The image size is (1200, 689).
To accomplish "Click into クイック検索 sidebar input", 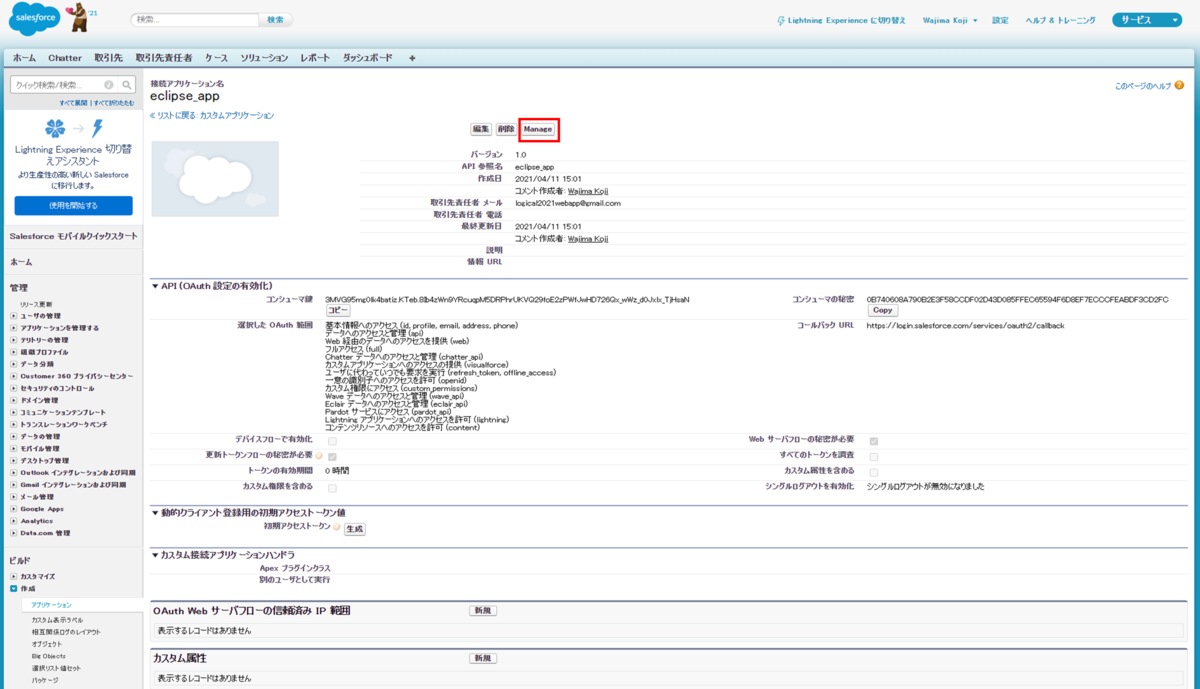I will coord(58,85).
